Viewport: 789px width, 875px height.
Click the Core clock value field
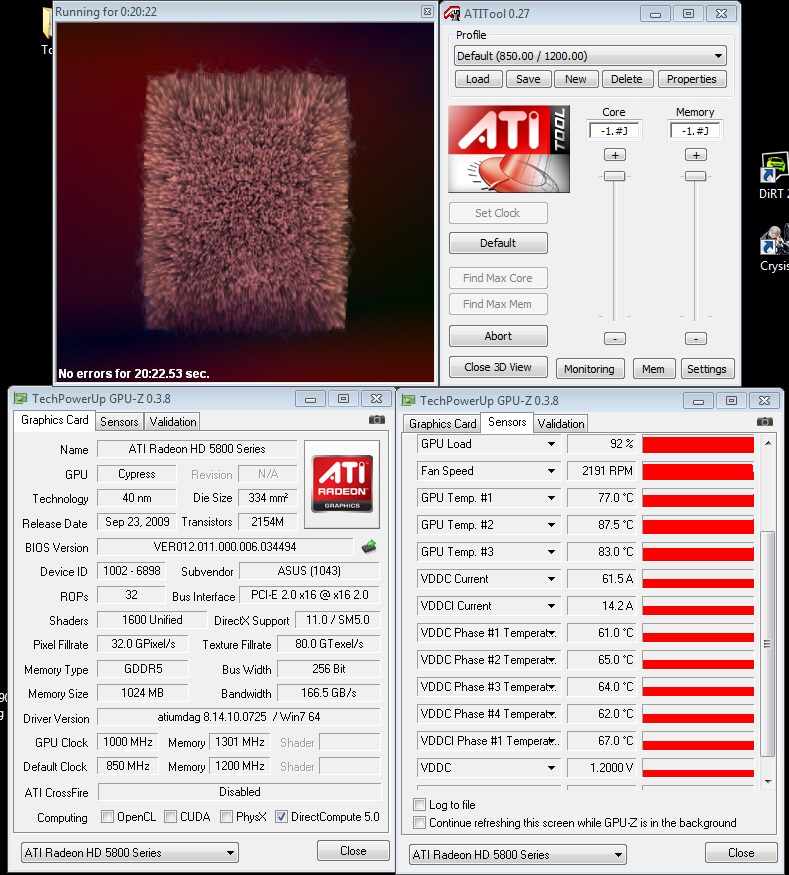coord(614,131)
